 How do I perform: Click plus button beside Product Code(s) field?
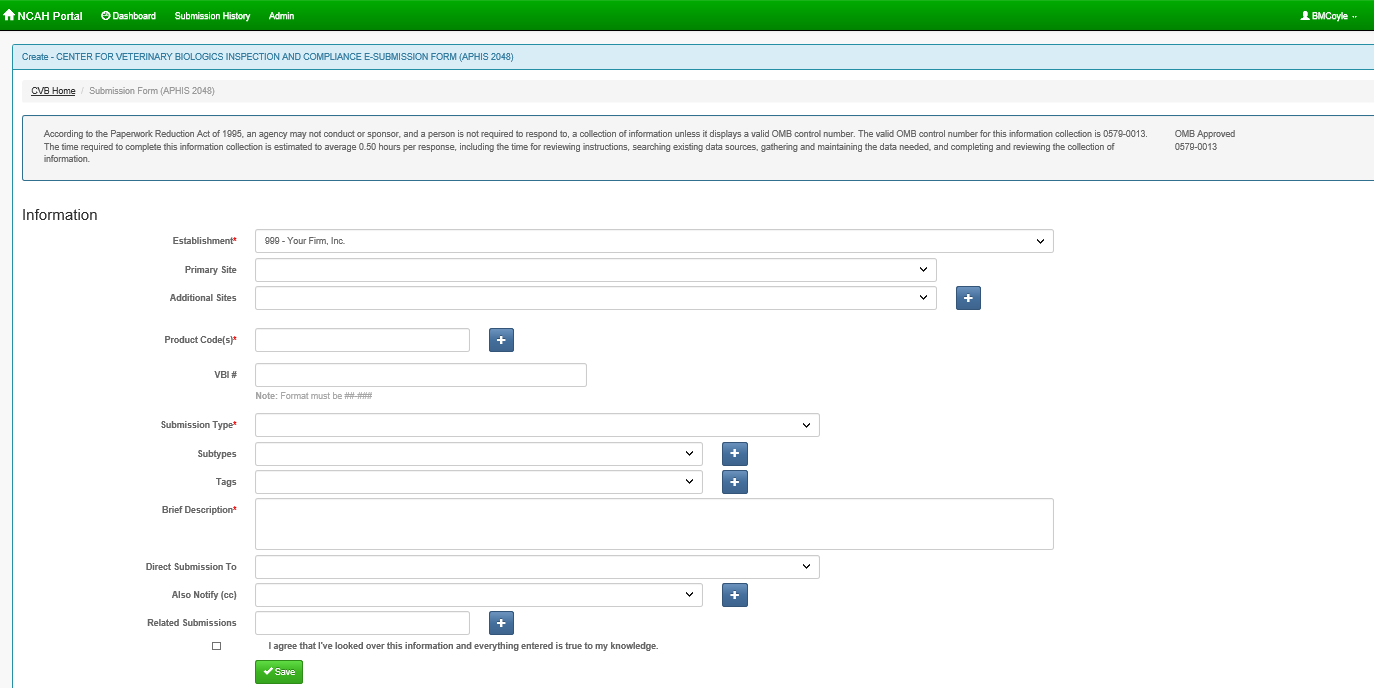[x=501, y=340]
